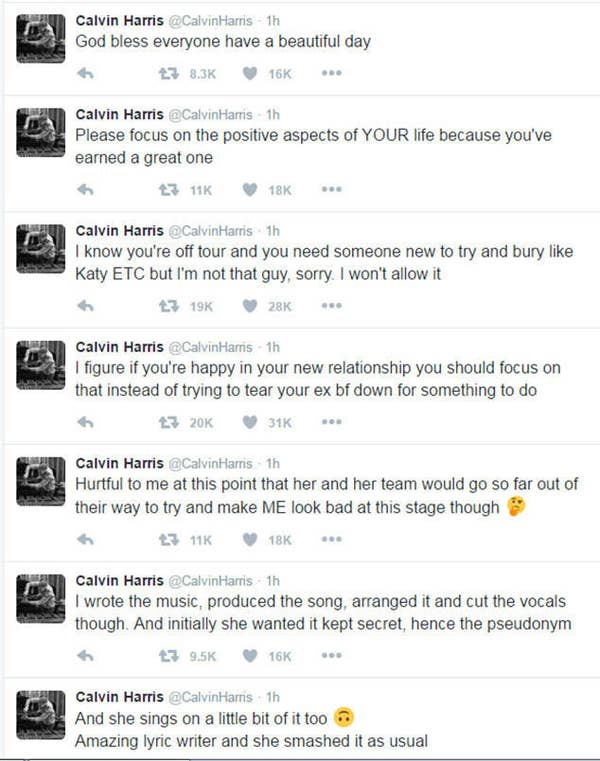Click the heart on the tweet with 31K likes
Image resolution: width=600 pixels, height=761 pixels.
(x=250, y=423)
